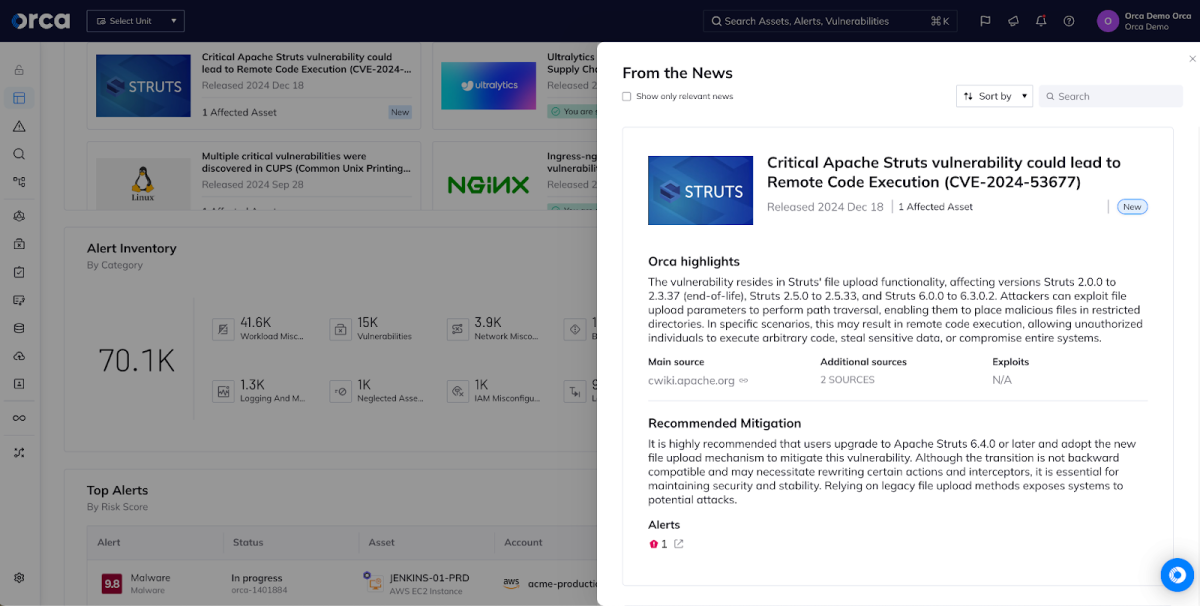Image resolution: width=1200 pixels, height=606 pixels.
Task: Click the Struts thumbnail in background card
Action: coord(143,86)
